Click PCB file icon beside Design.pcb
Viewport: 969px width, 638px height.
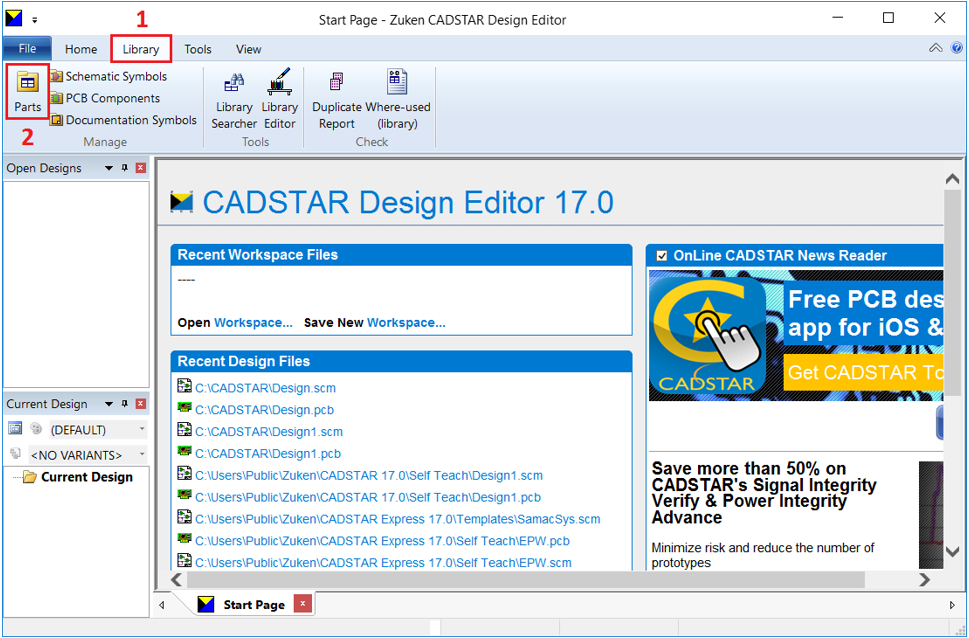click(x=184, y=408)
